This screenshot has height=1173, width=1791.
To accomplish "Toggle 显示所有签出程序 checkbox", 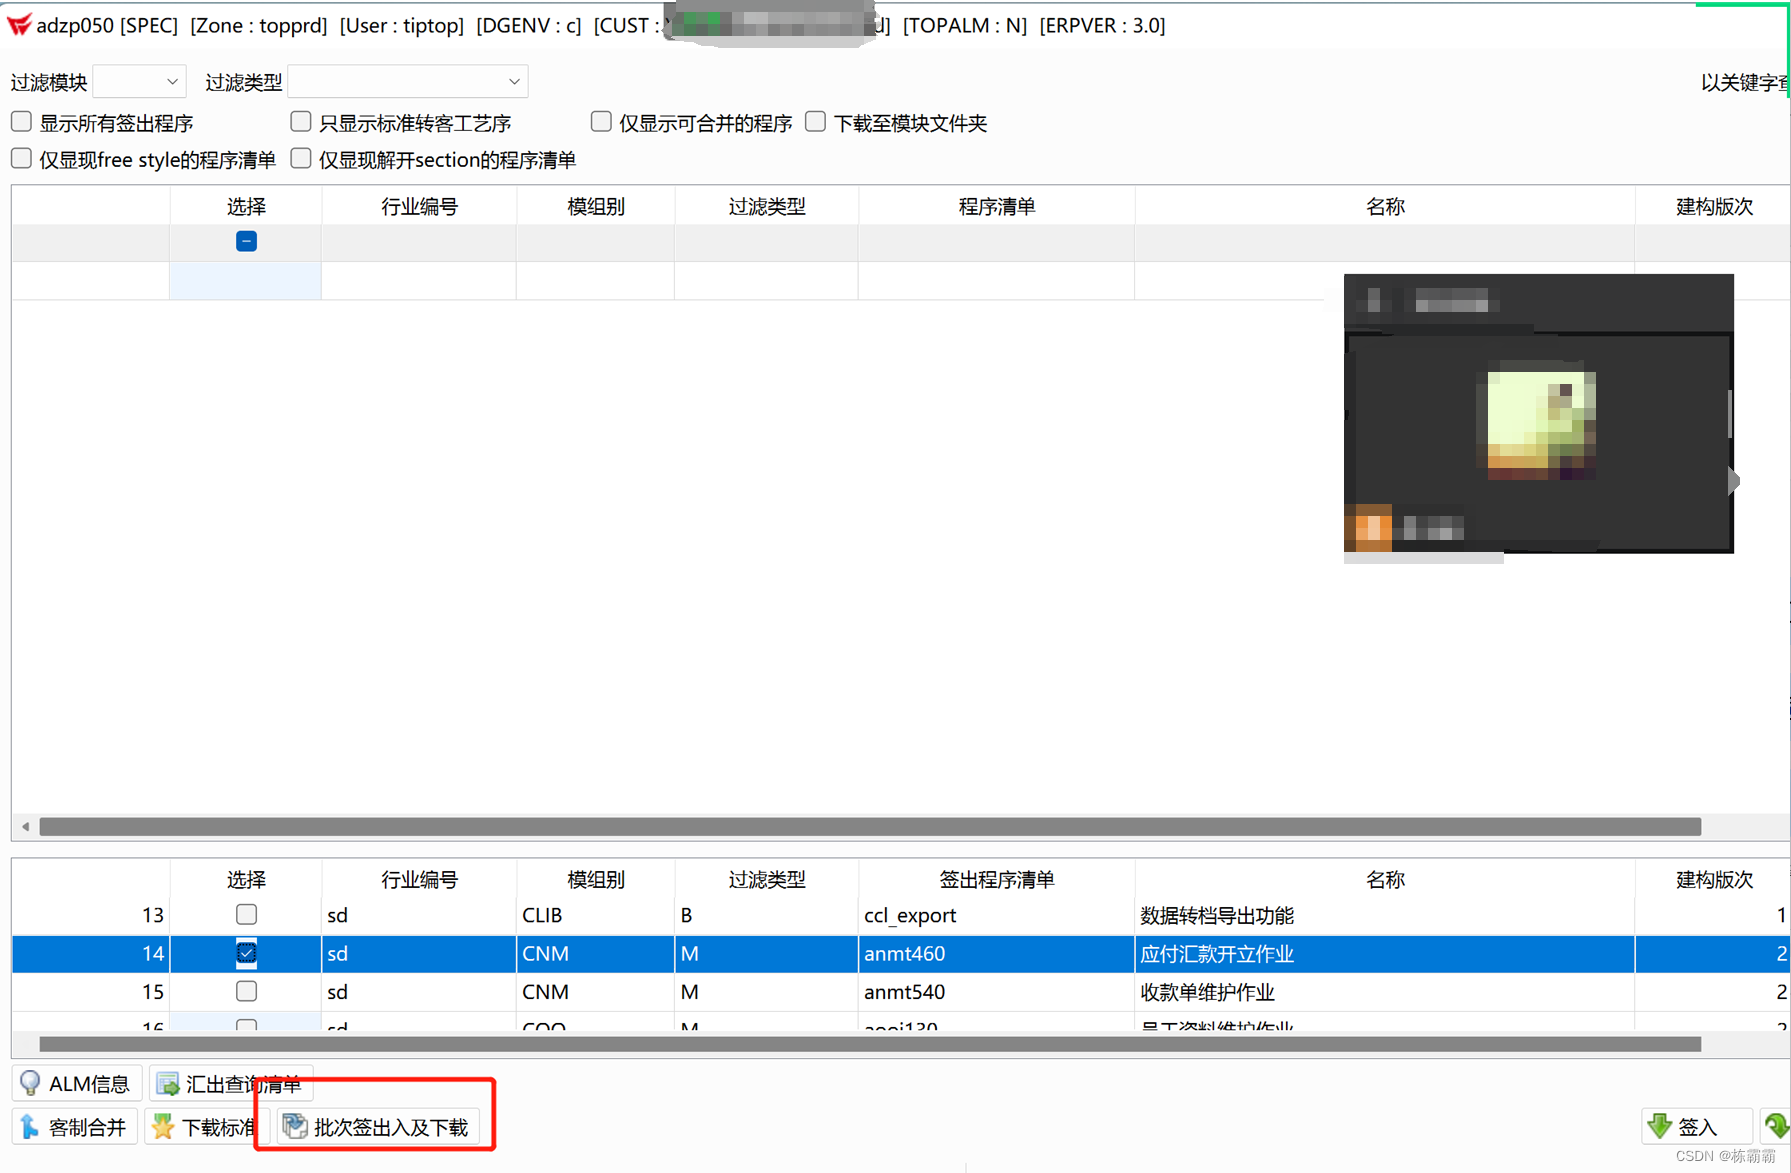I will coord(21,122).
